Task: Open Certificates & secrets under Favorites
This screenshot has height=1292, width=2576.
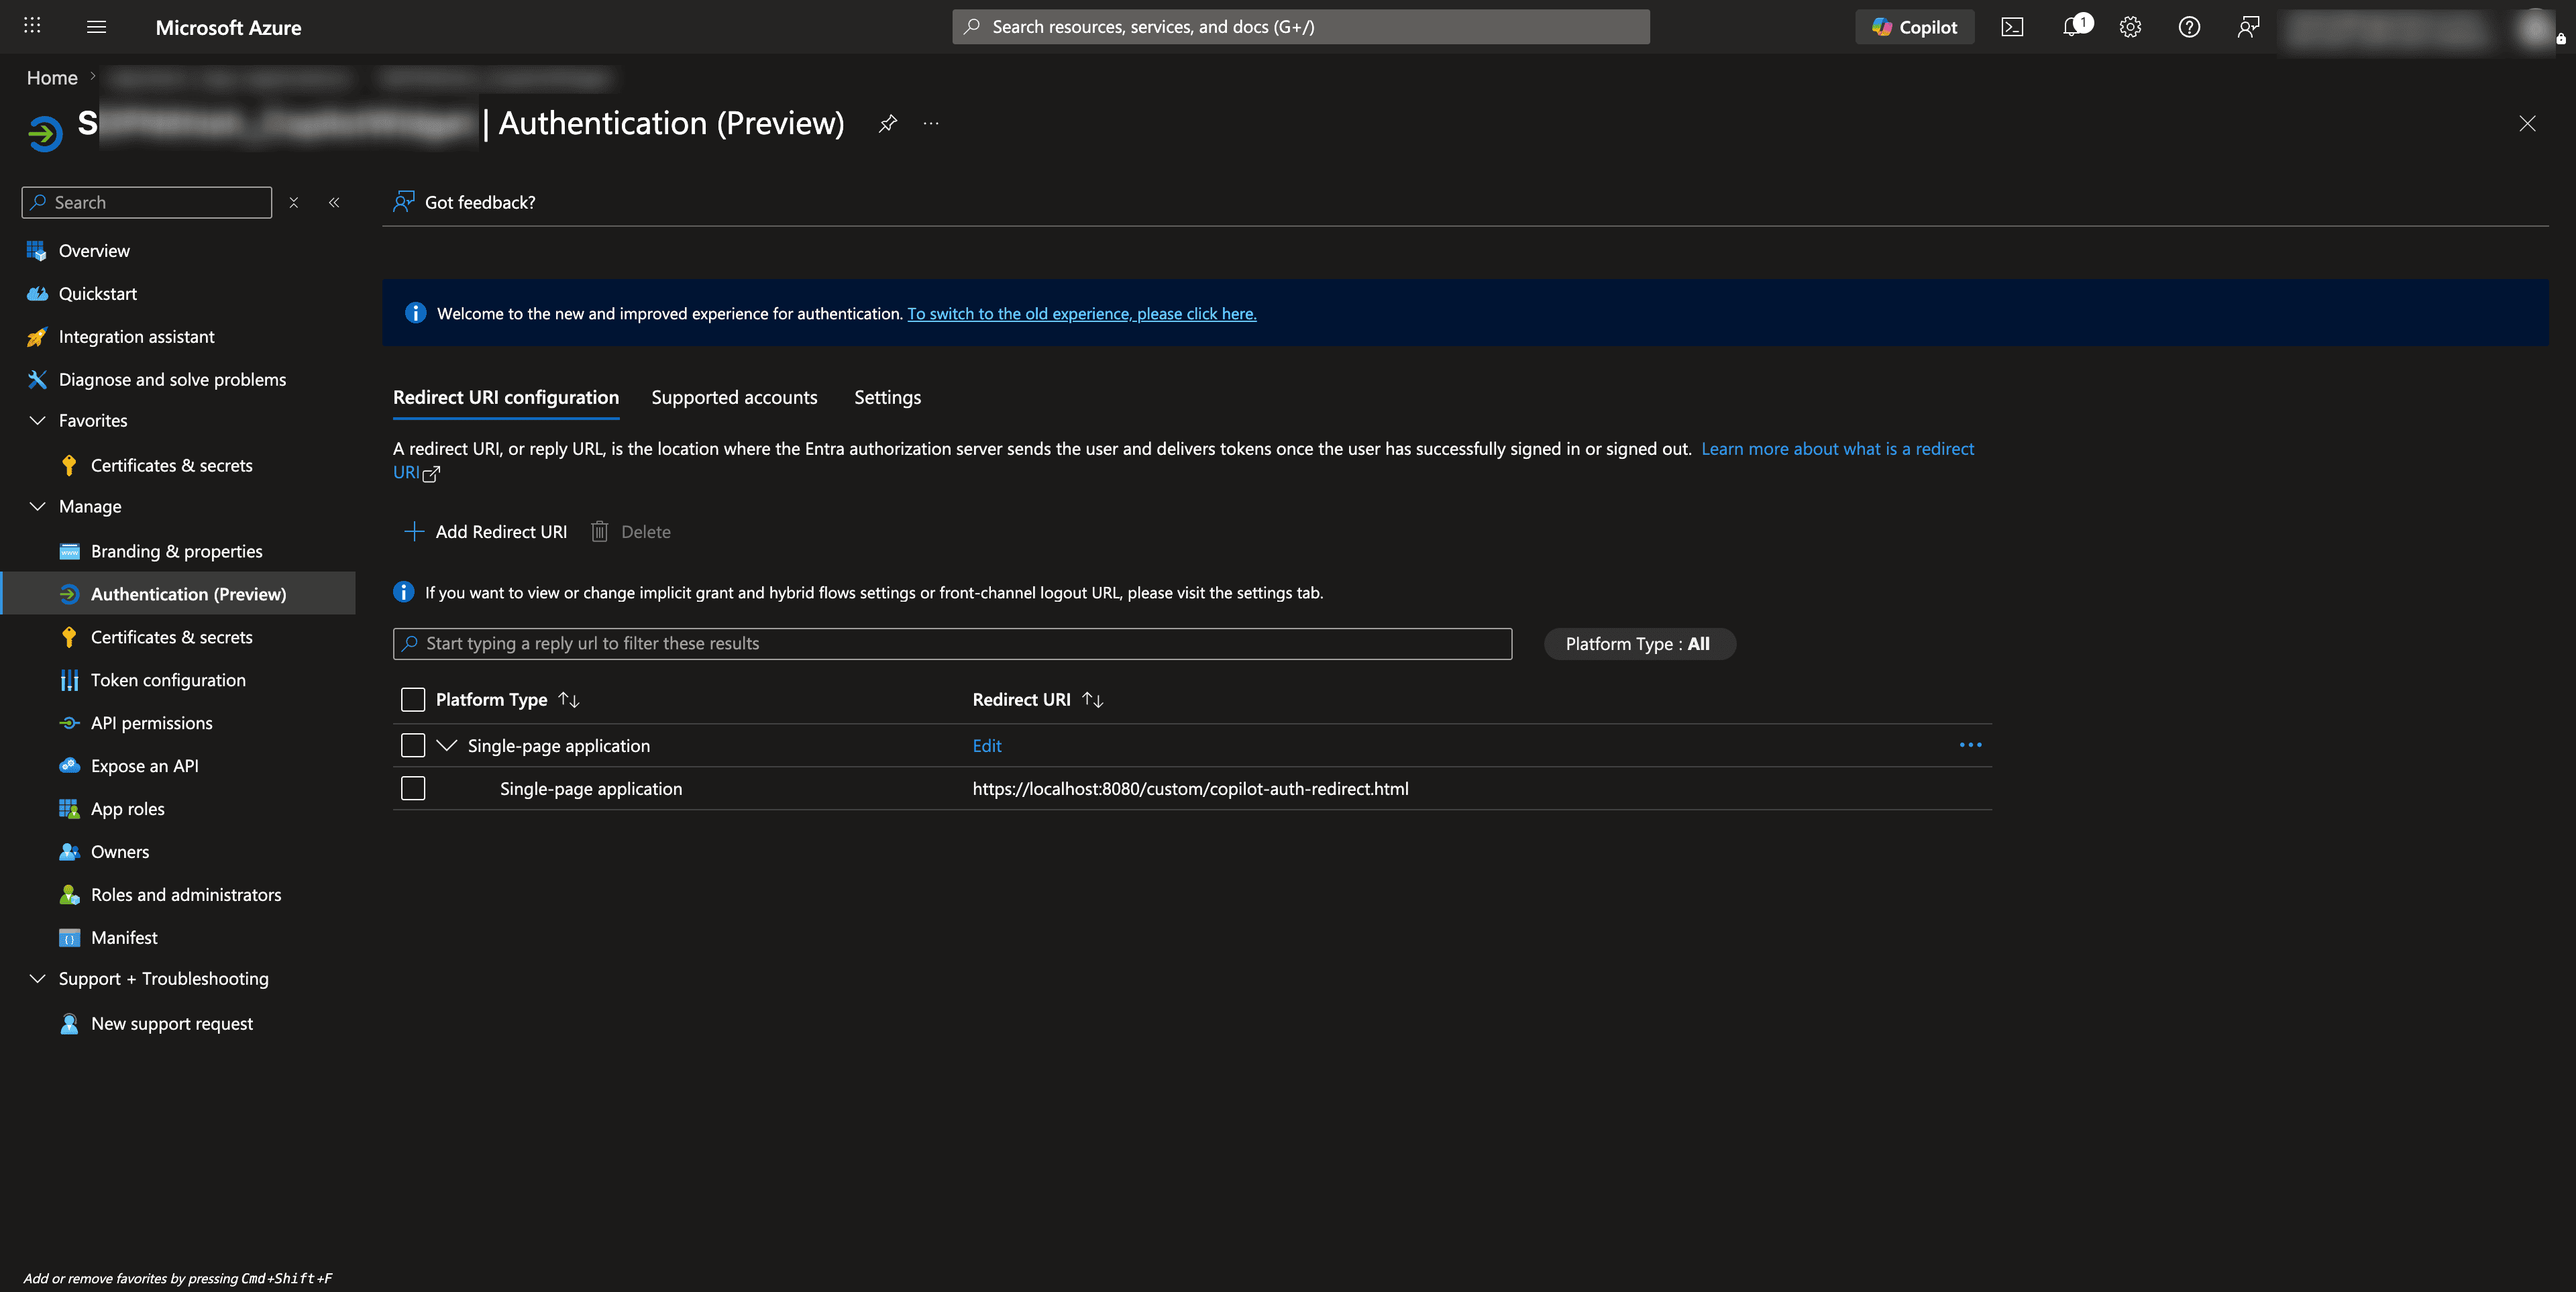Action: coord(171,466)
